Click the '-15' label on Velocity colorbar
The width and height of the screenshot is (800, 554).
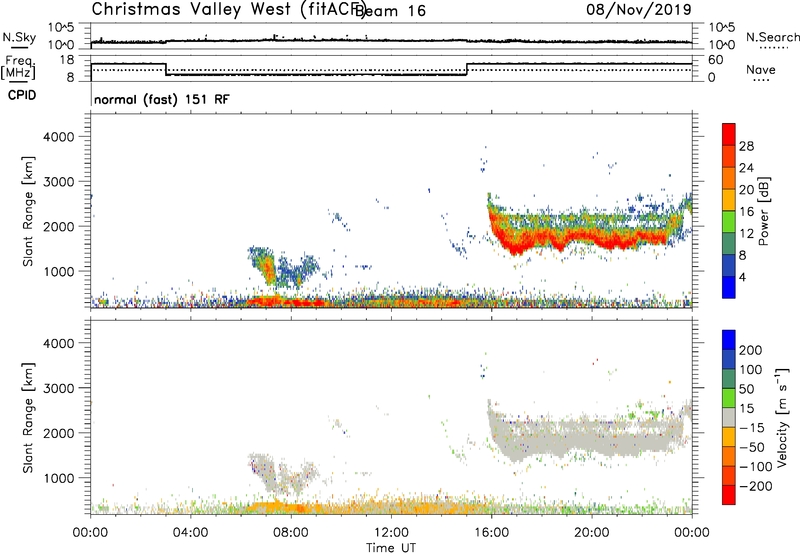(752, 428)
